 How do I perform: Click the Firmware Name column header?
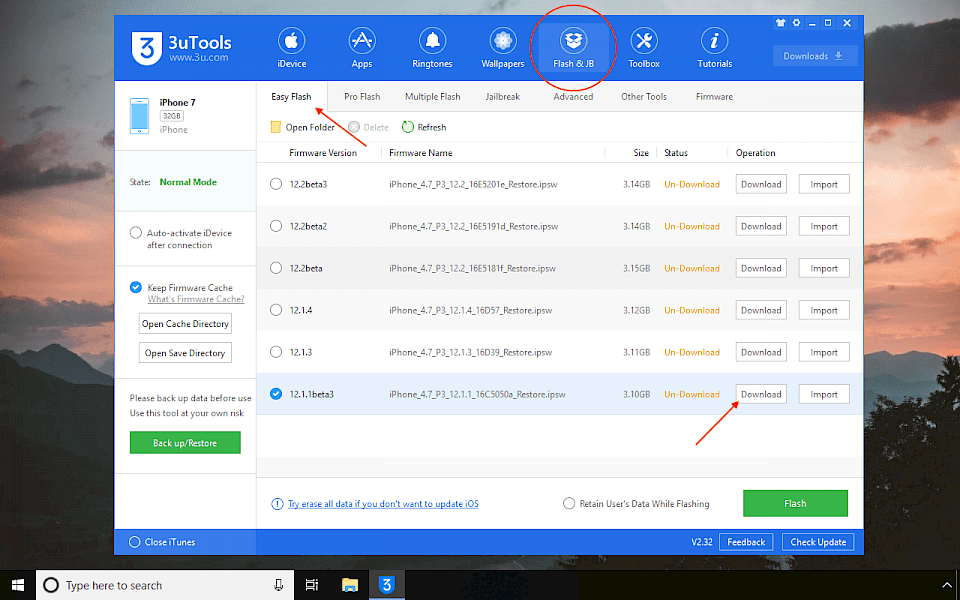(x=421, y=153)
